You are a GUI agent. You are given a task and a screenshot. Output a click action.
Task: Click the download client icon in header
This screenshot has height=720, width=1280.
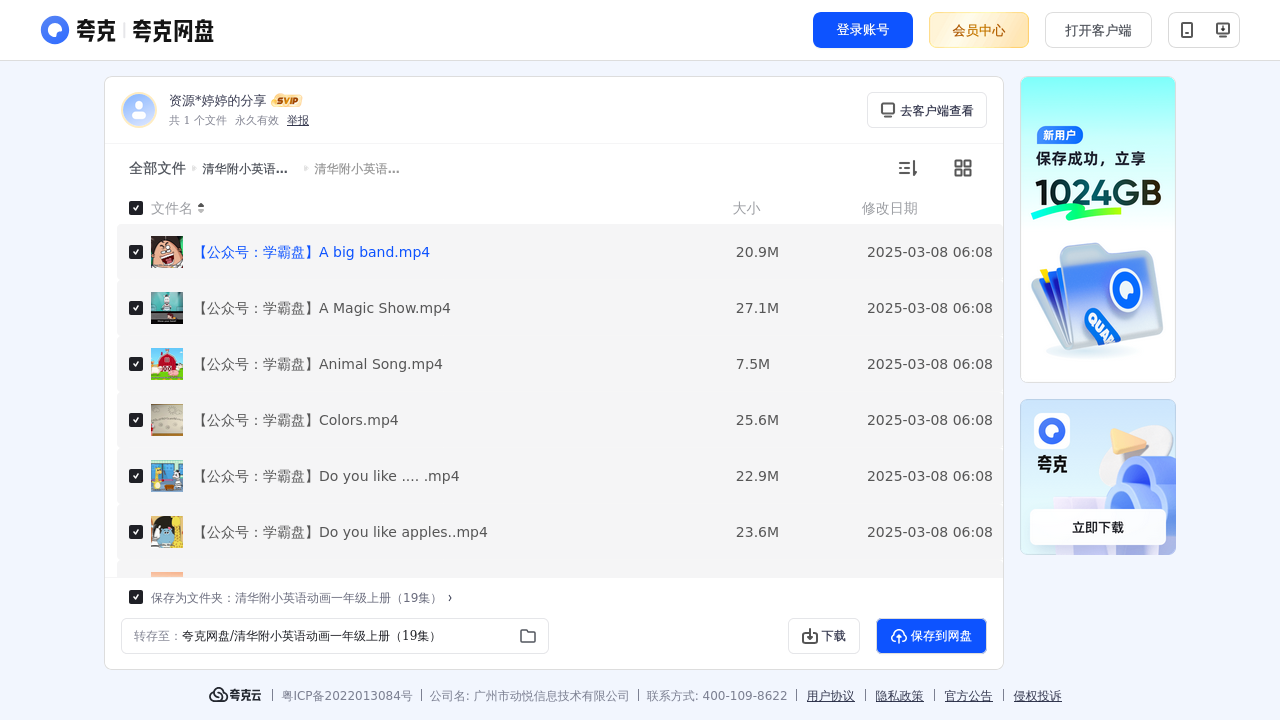(1222, 30)
